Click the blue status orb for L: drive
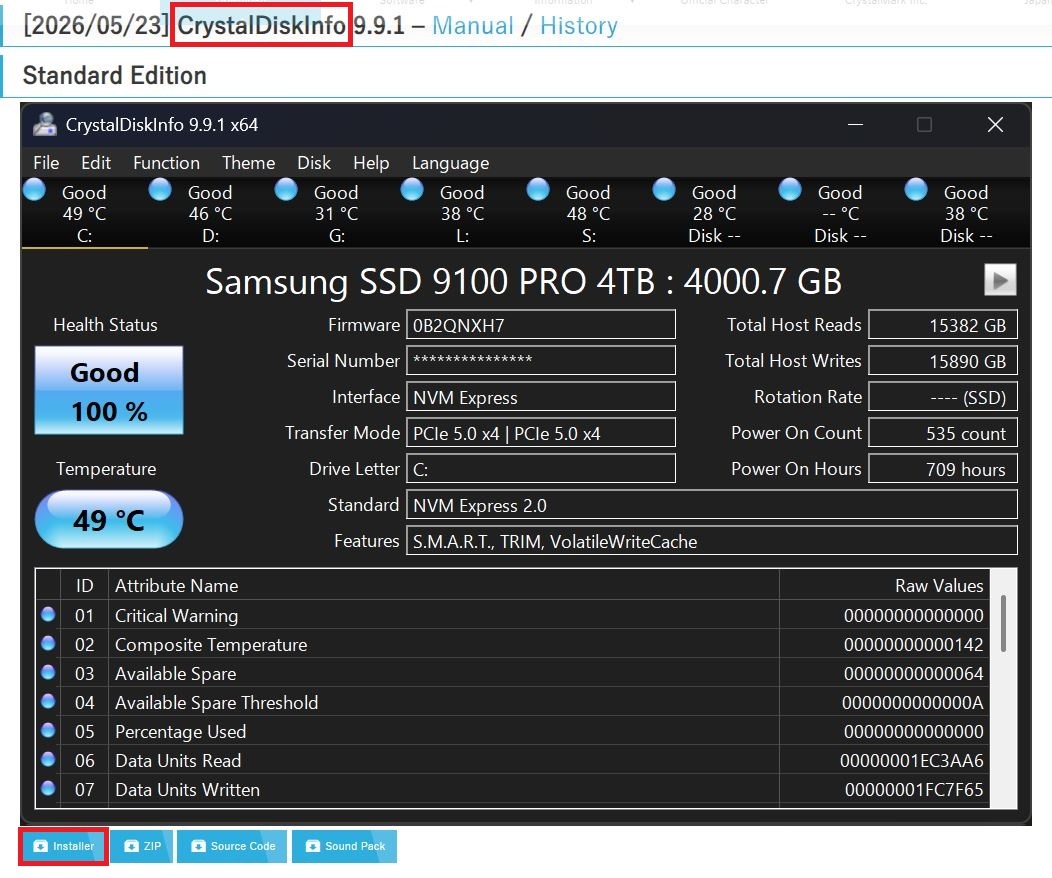Image resolution: width=1052 pixels, height=878 pixels. (x=412, y=190)
